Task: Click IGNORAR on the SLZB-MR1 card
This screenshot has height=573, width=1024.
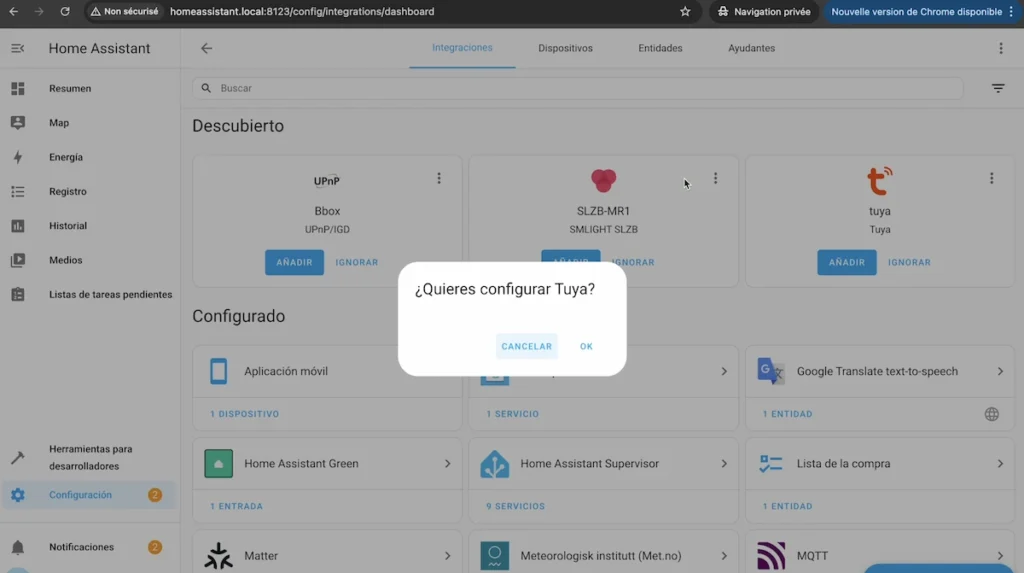Action: (x=633, y=262)
